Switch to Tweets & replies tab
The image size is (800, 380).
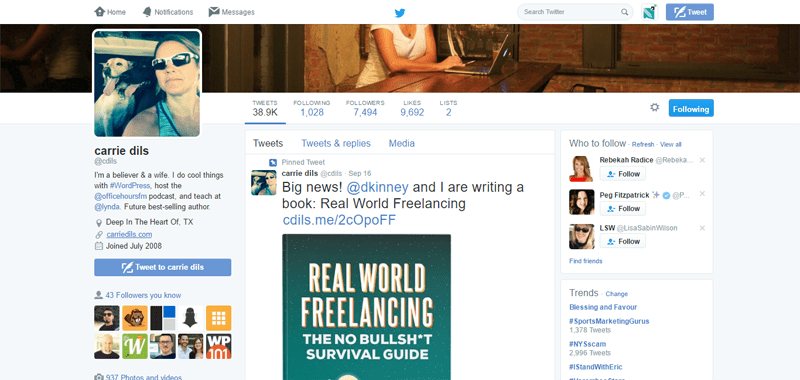click(x=336, y=143)
